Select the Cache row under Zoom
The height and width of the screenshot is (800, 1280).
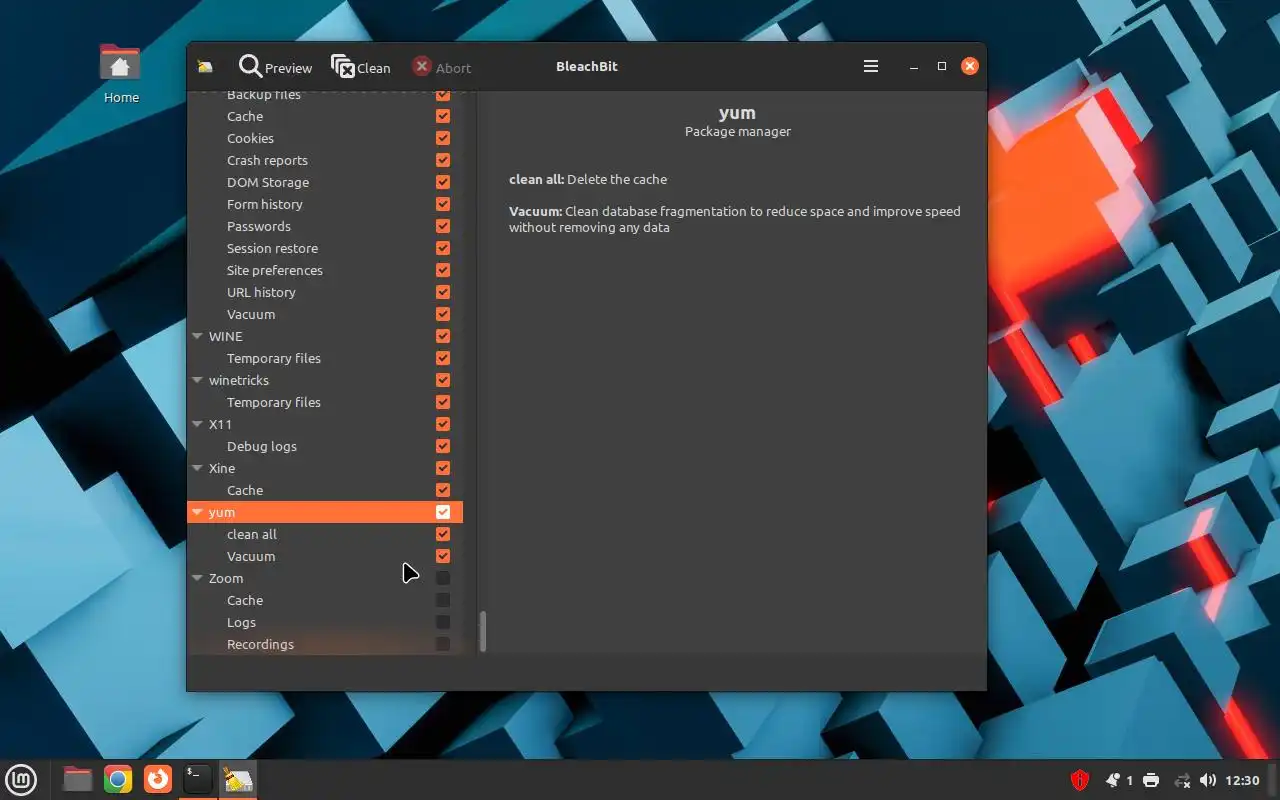(325, 600)
